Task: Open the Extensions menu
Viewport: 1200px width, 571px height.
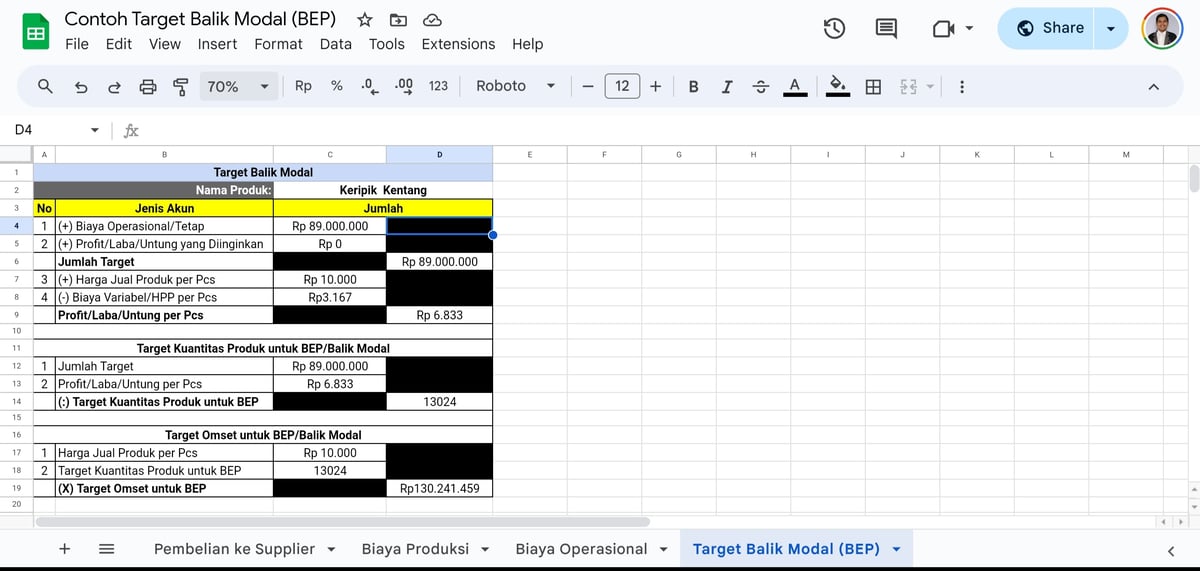Action: point(458,44)
